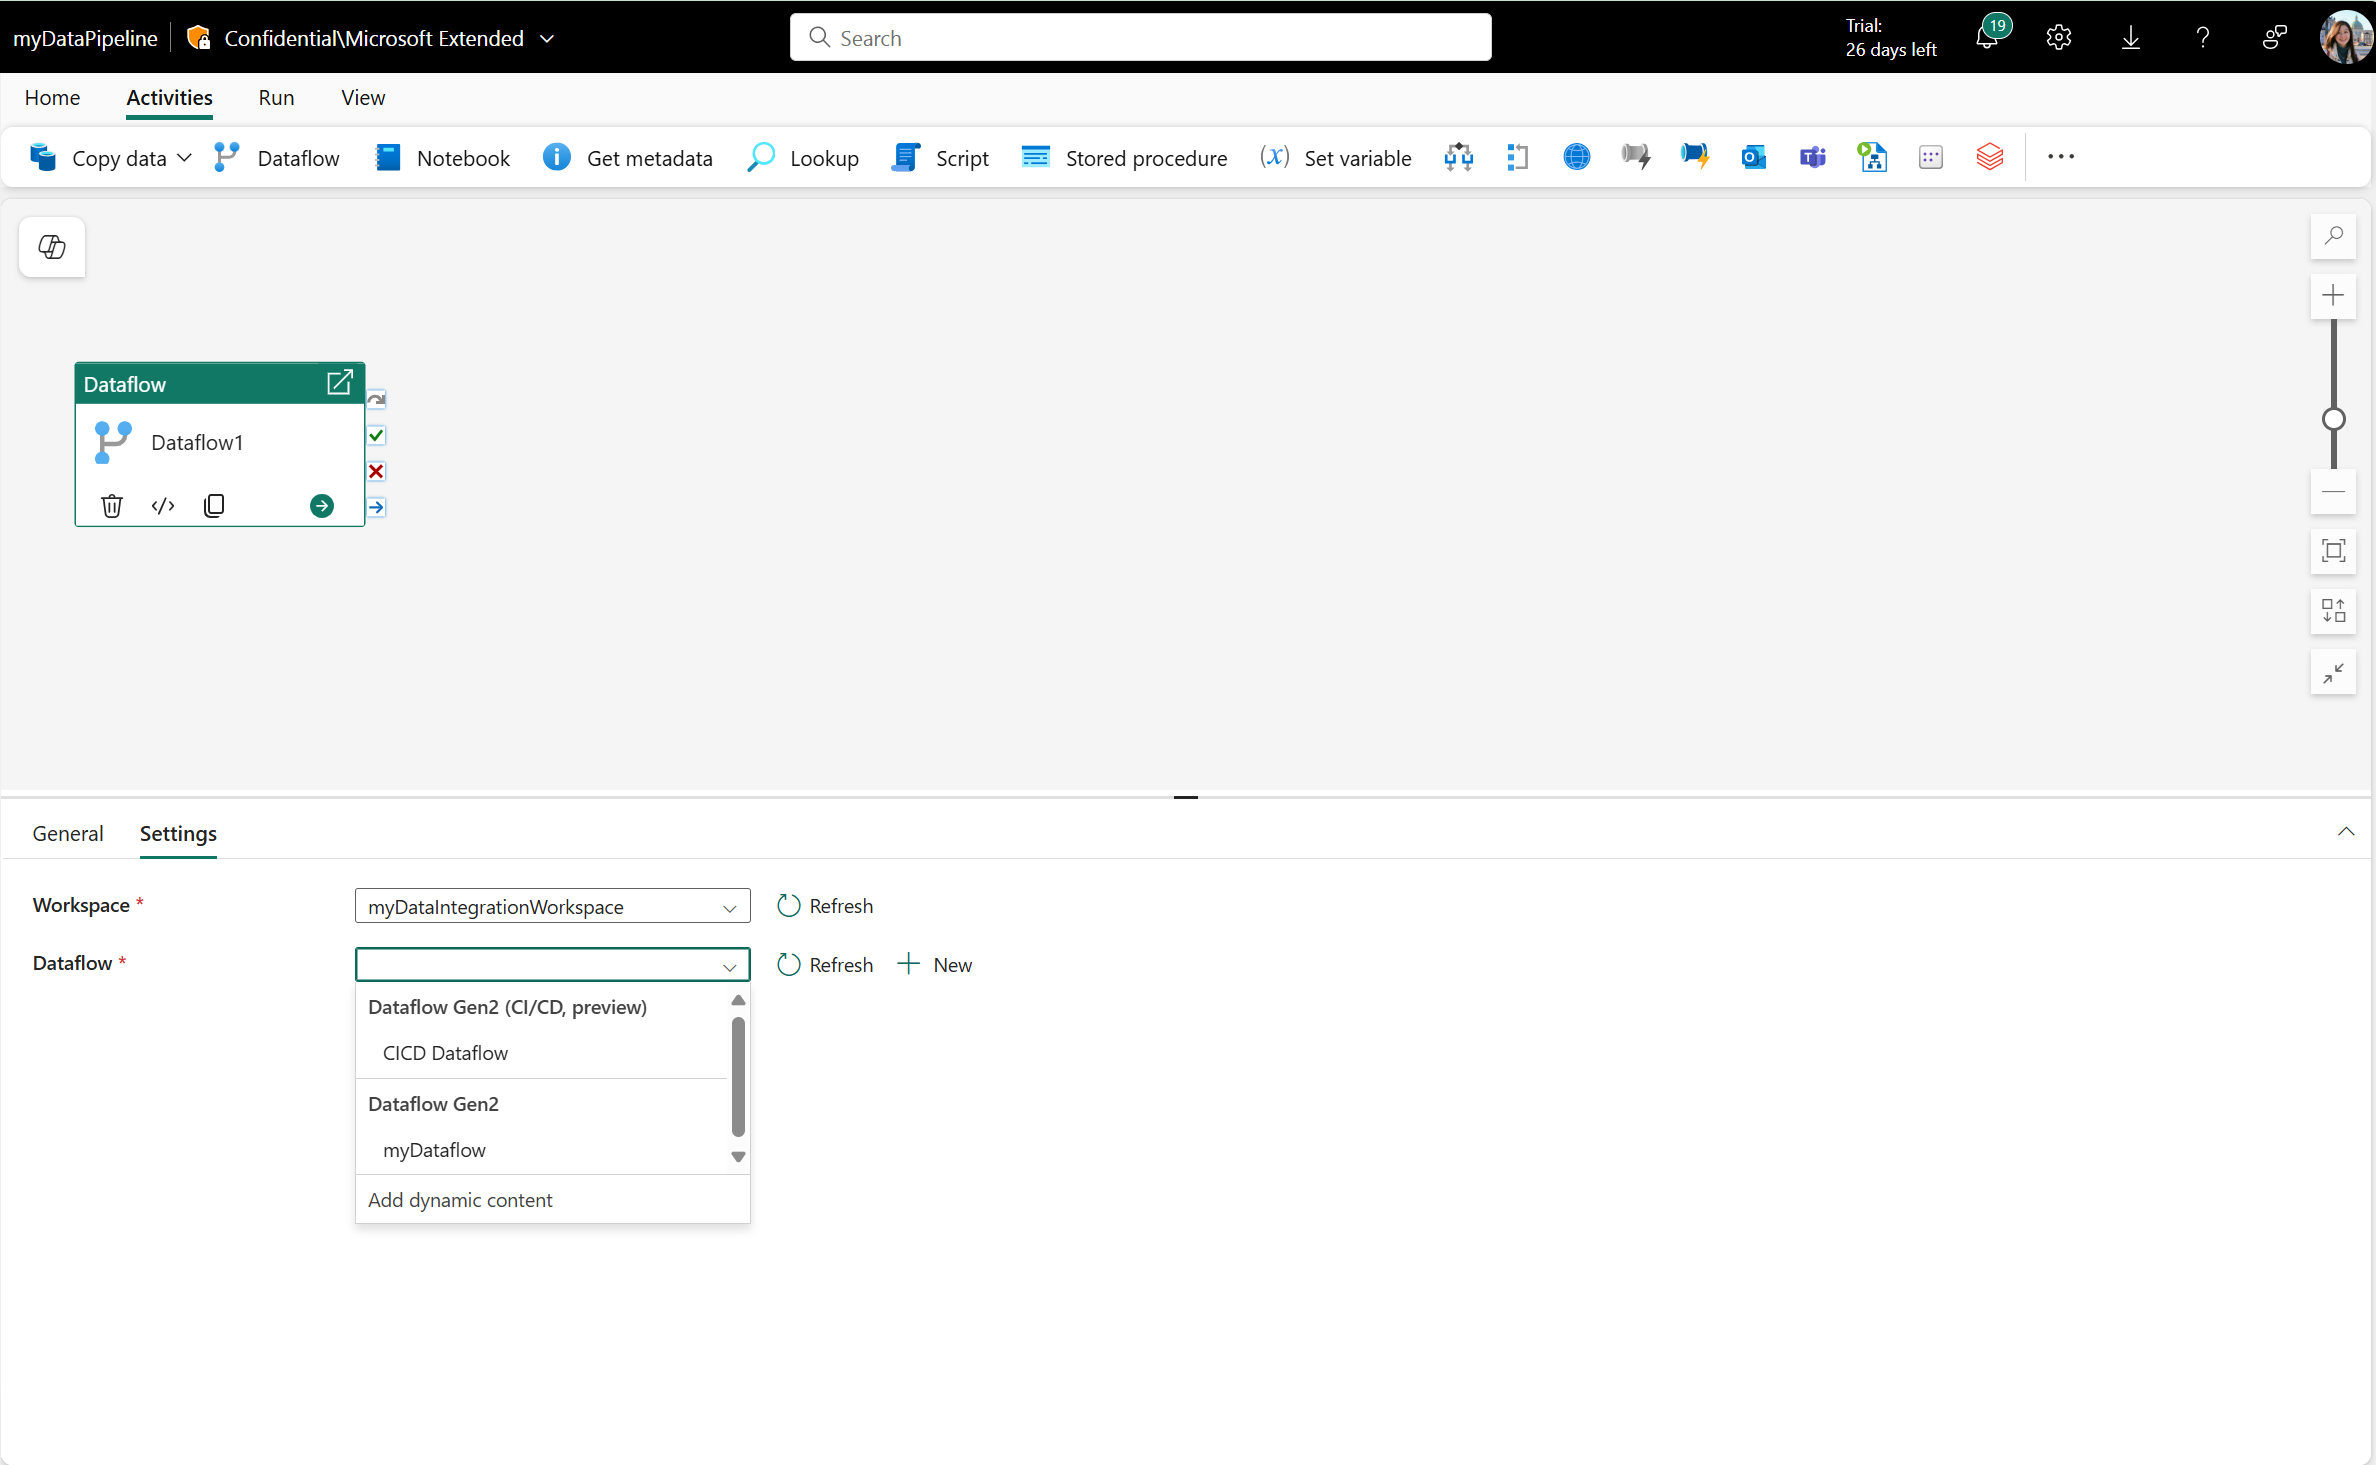Insert a Teams activity from the toolbar
This screenshot has height=1465, width=2376.
click(x=1812, y=157)
